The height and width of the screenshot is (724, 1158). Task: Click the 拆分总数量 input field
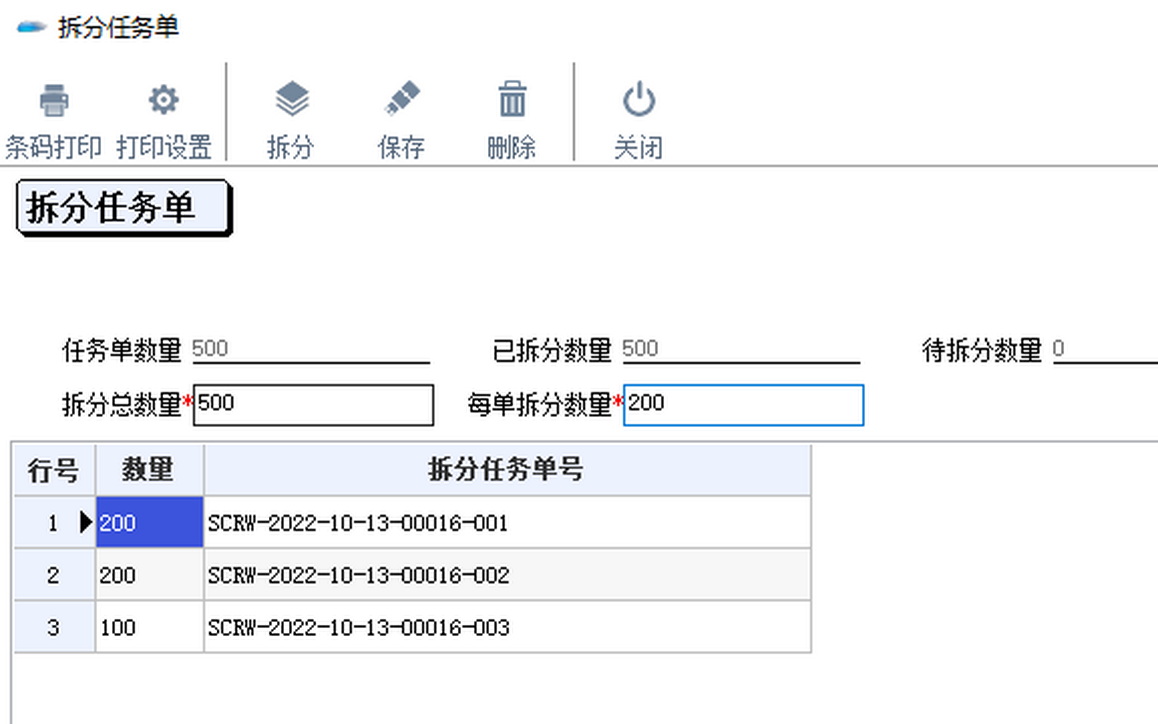coord(313,405)
